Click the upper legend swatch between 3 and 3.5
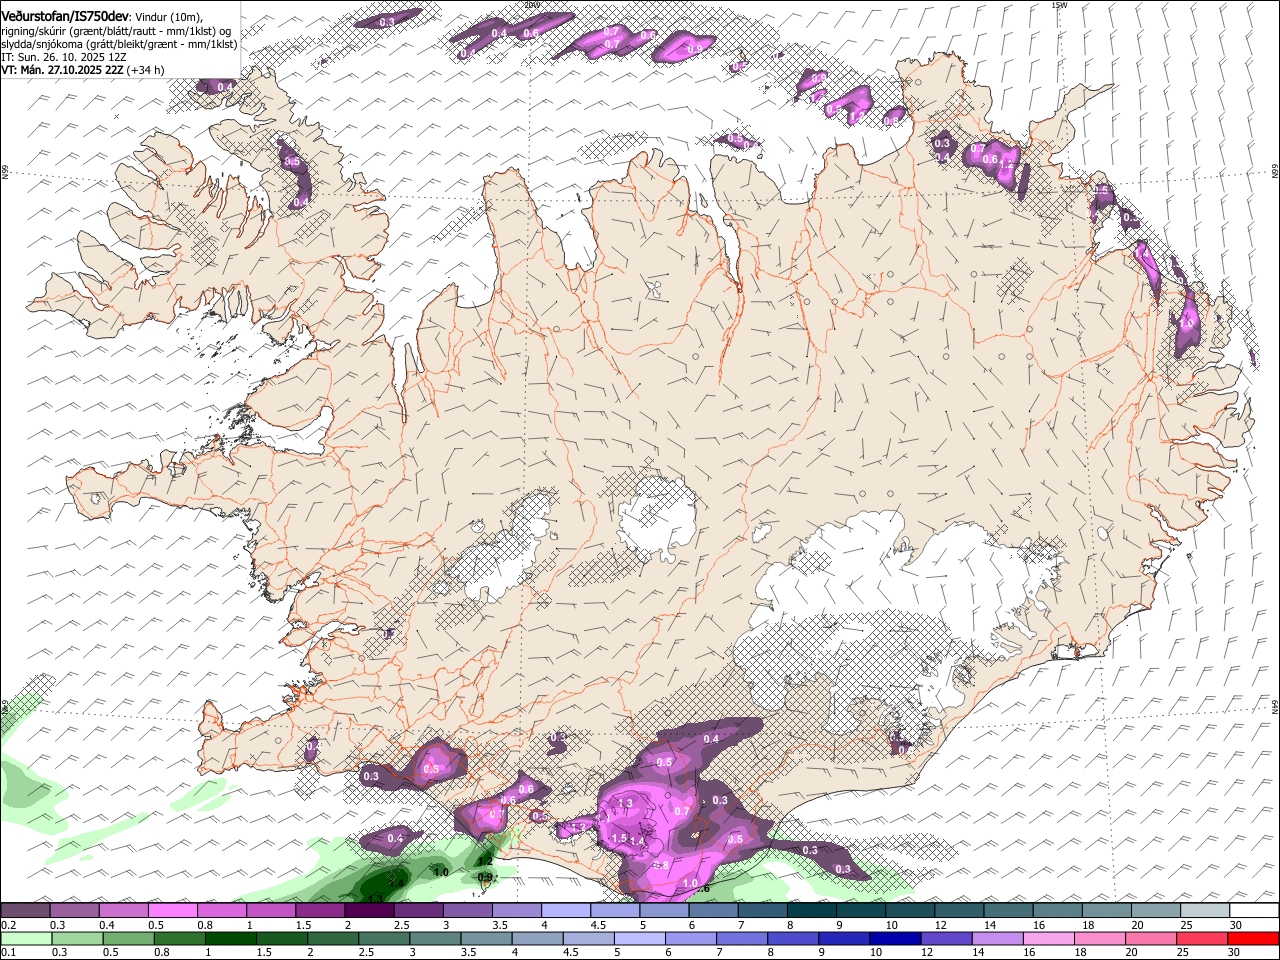Screen dimensions: 1280x960 click(467, 911)
